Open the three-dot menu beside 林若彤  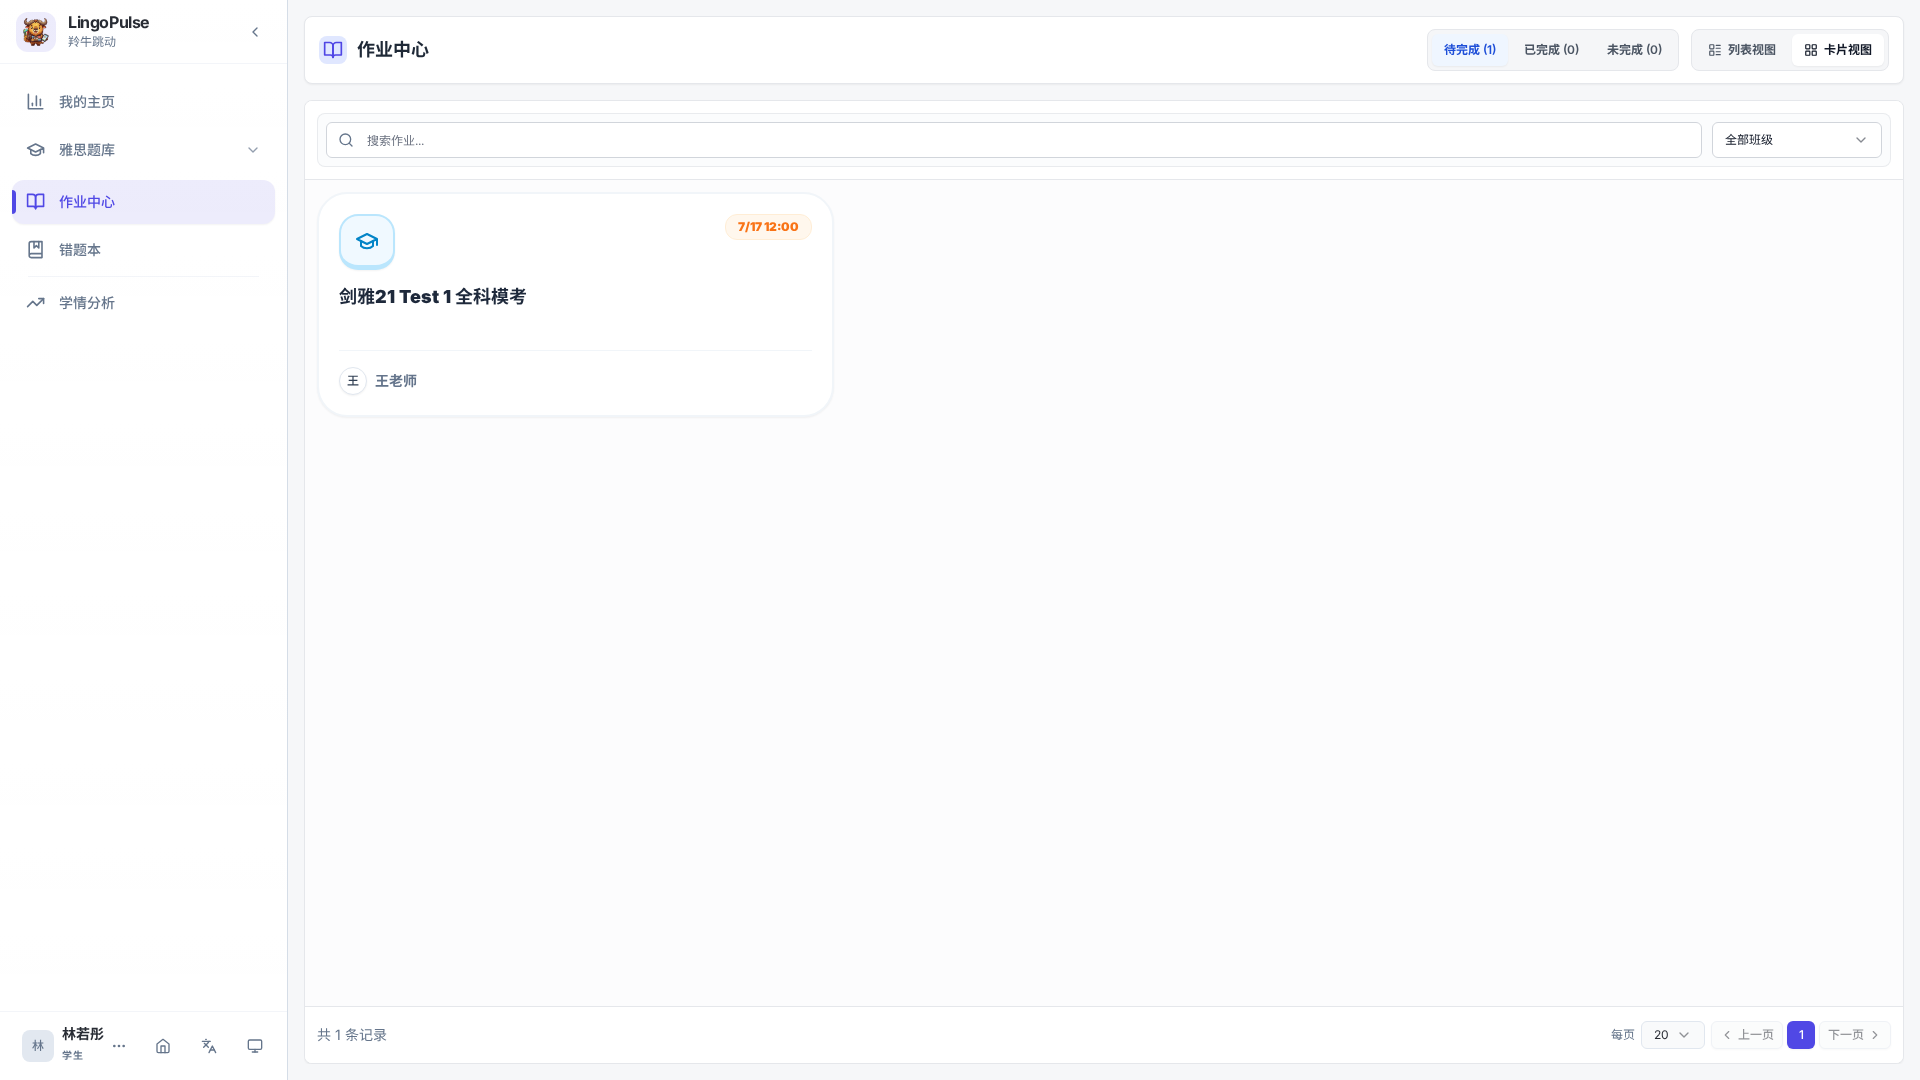coord(119,1046)
